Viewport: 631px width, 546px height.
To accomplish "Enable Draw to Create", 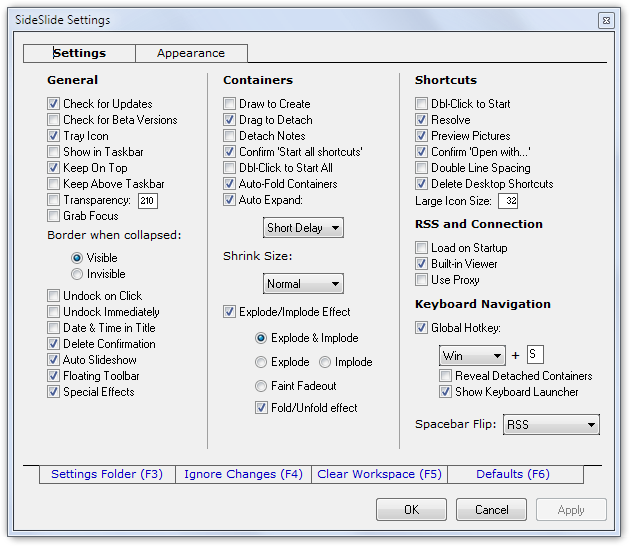I will pos(229,104).
